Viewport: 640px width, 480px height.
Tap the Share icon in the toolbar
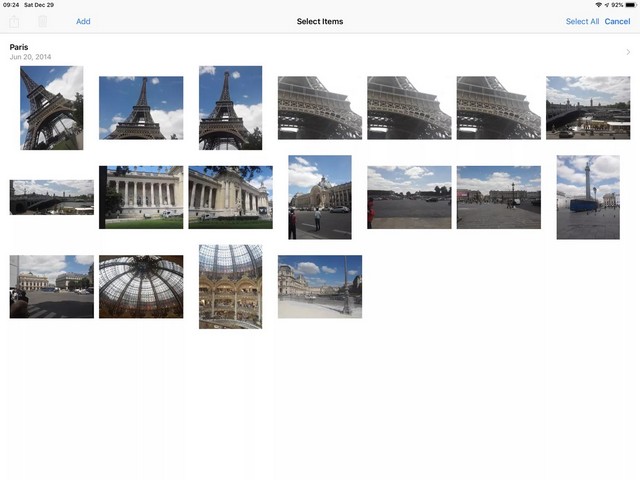pos(14,21)
